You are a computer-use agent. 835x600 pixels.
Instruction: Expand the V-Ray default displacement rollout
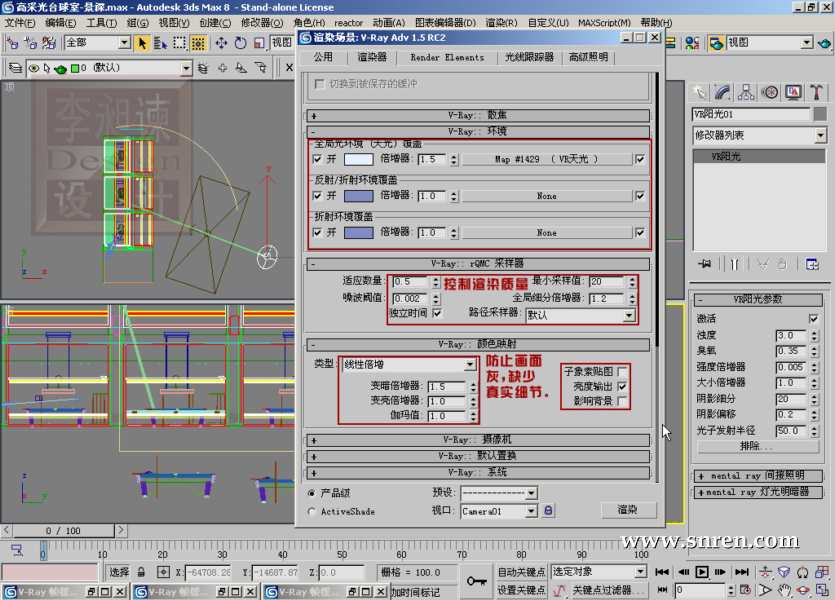[x=478, y=456]
